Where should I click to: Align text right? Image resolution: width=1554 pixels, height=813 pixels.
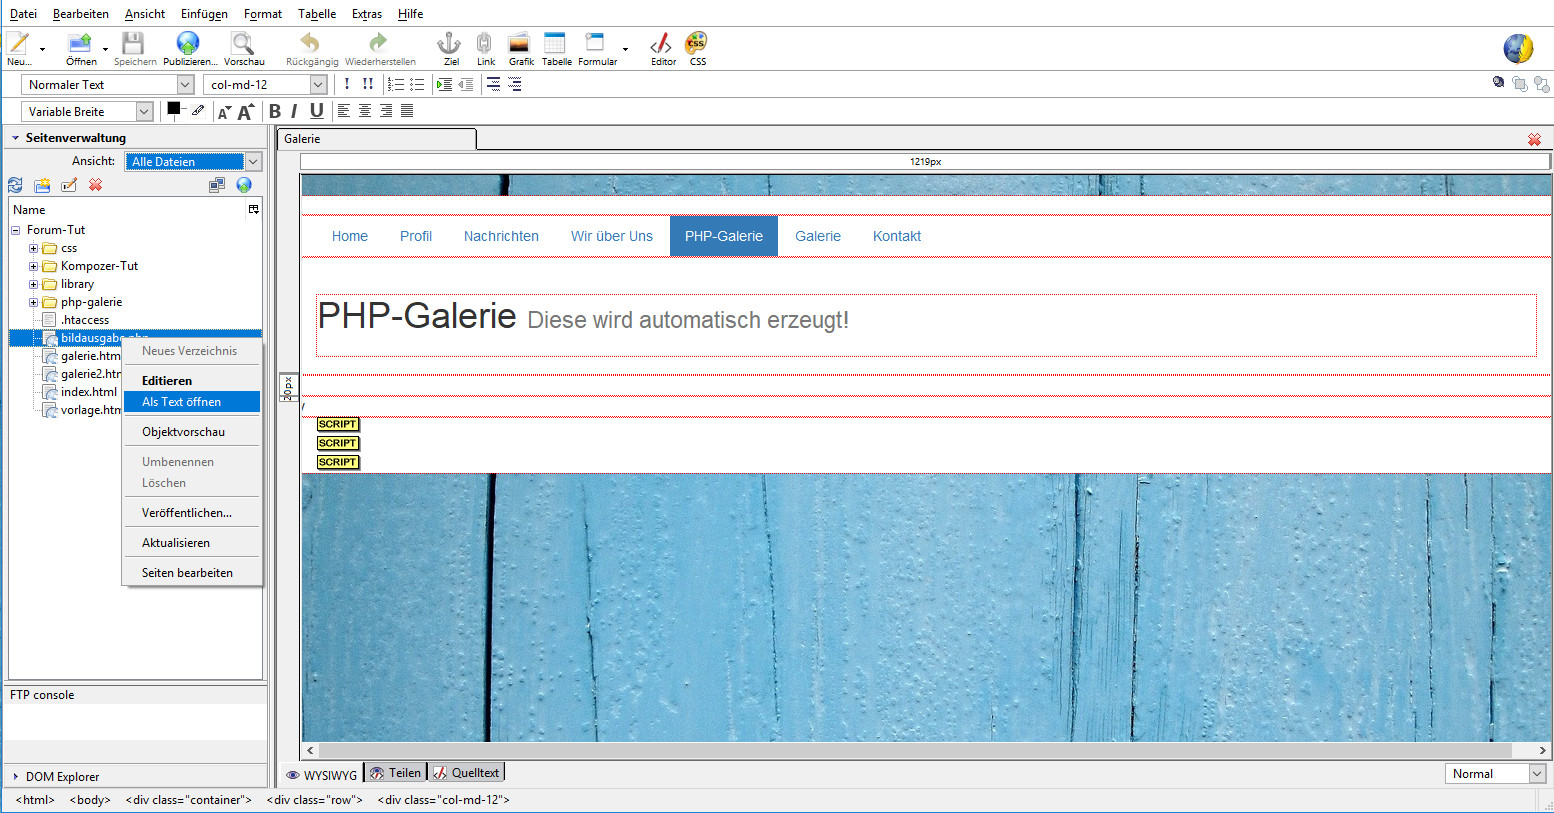[x=386, y=111]
